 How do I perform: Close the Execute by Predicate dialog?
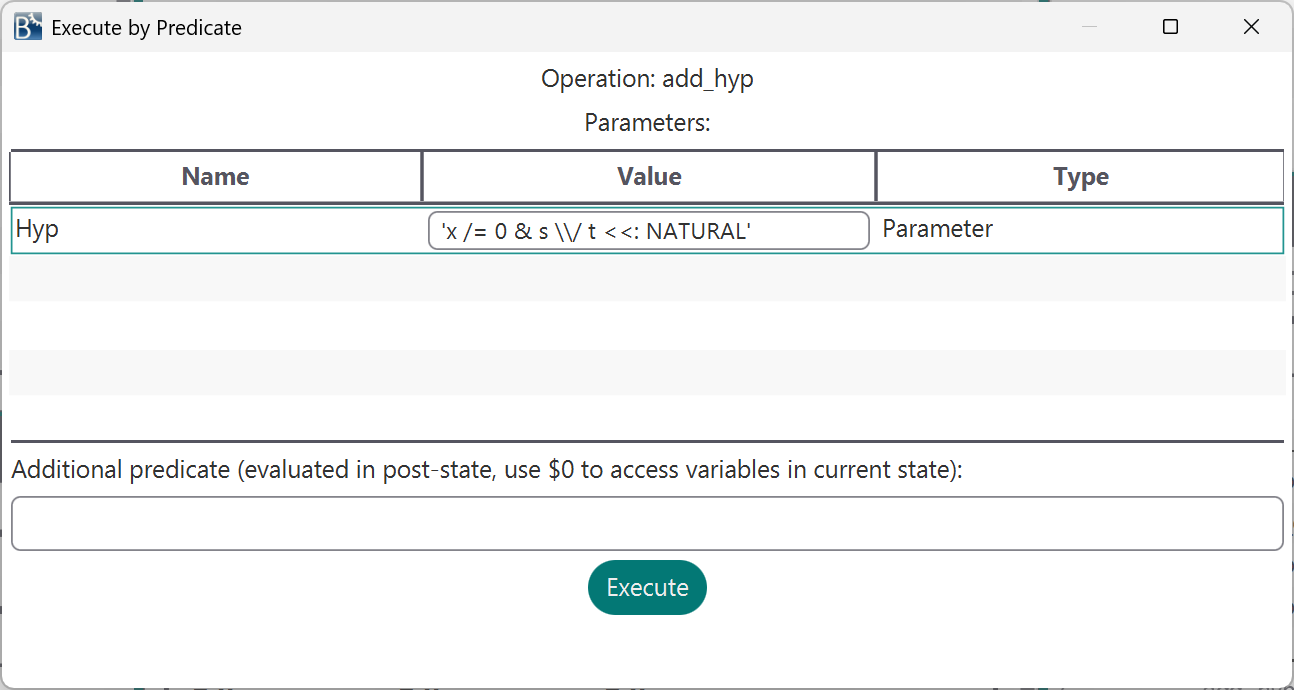click(x=1251, y=27)
